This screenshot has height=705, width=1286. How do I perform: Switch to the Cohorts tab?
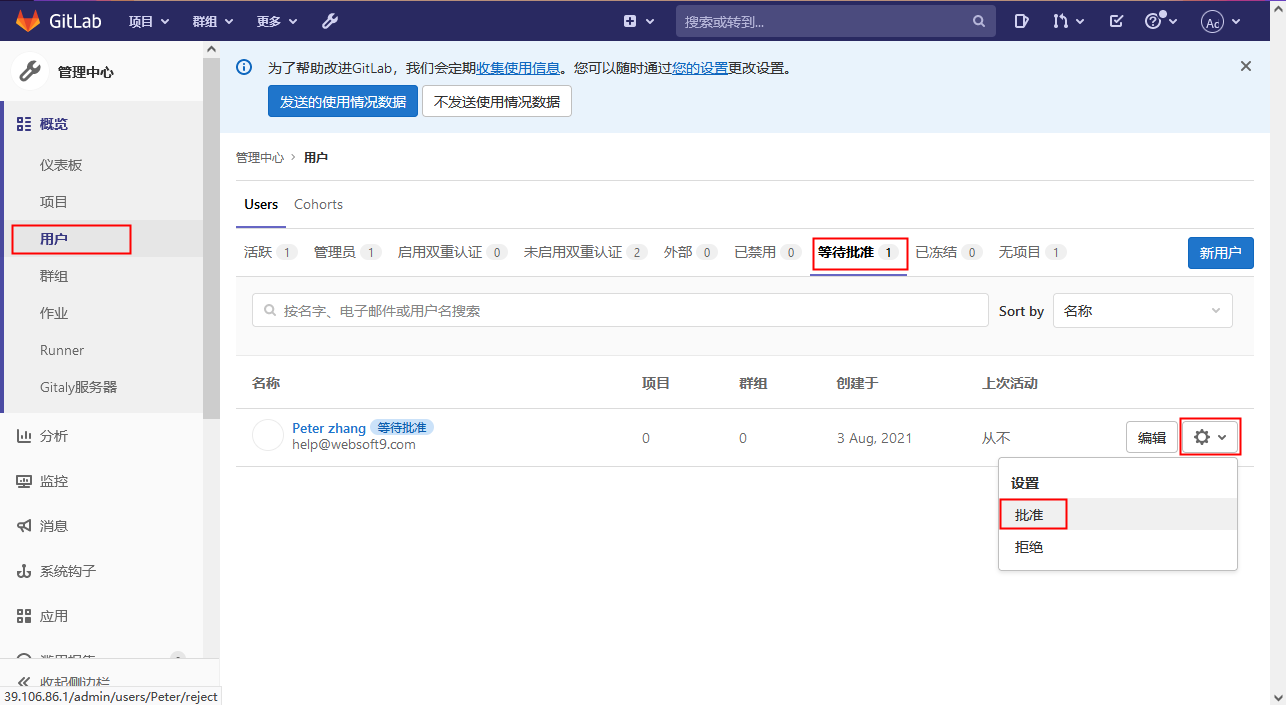click(318, 204)
